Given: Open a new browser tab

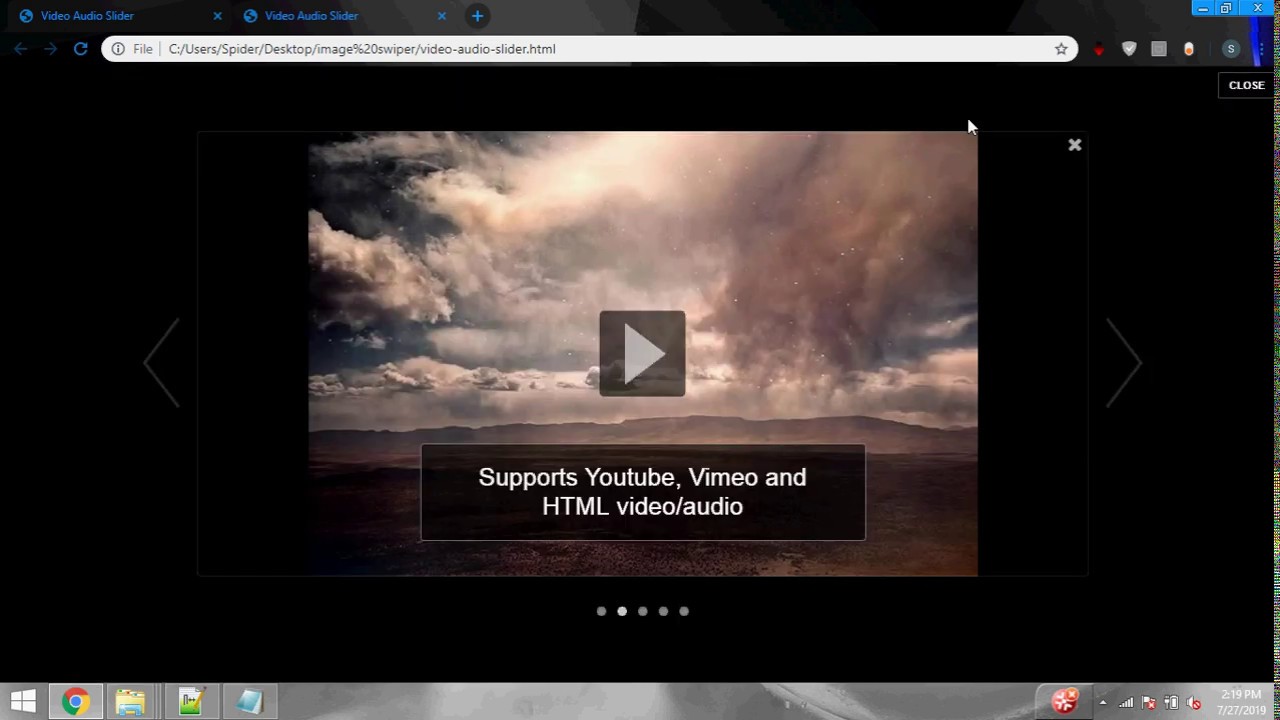Looking at the screenshot, I should point(477,16).
